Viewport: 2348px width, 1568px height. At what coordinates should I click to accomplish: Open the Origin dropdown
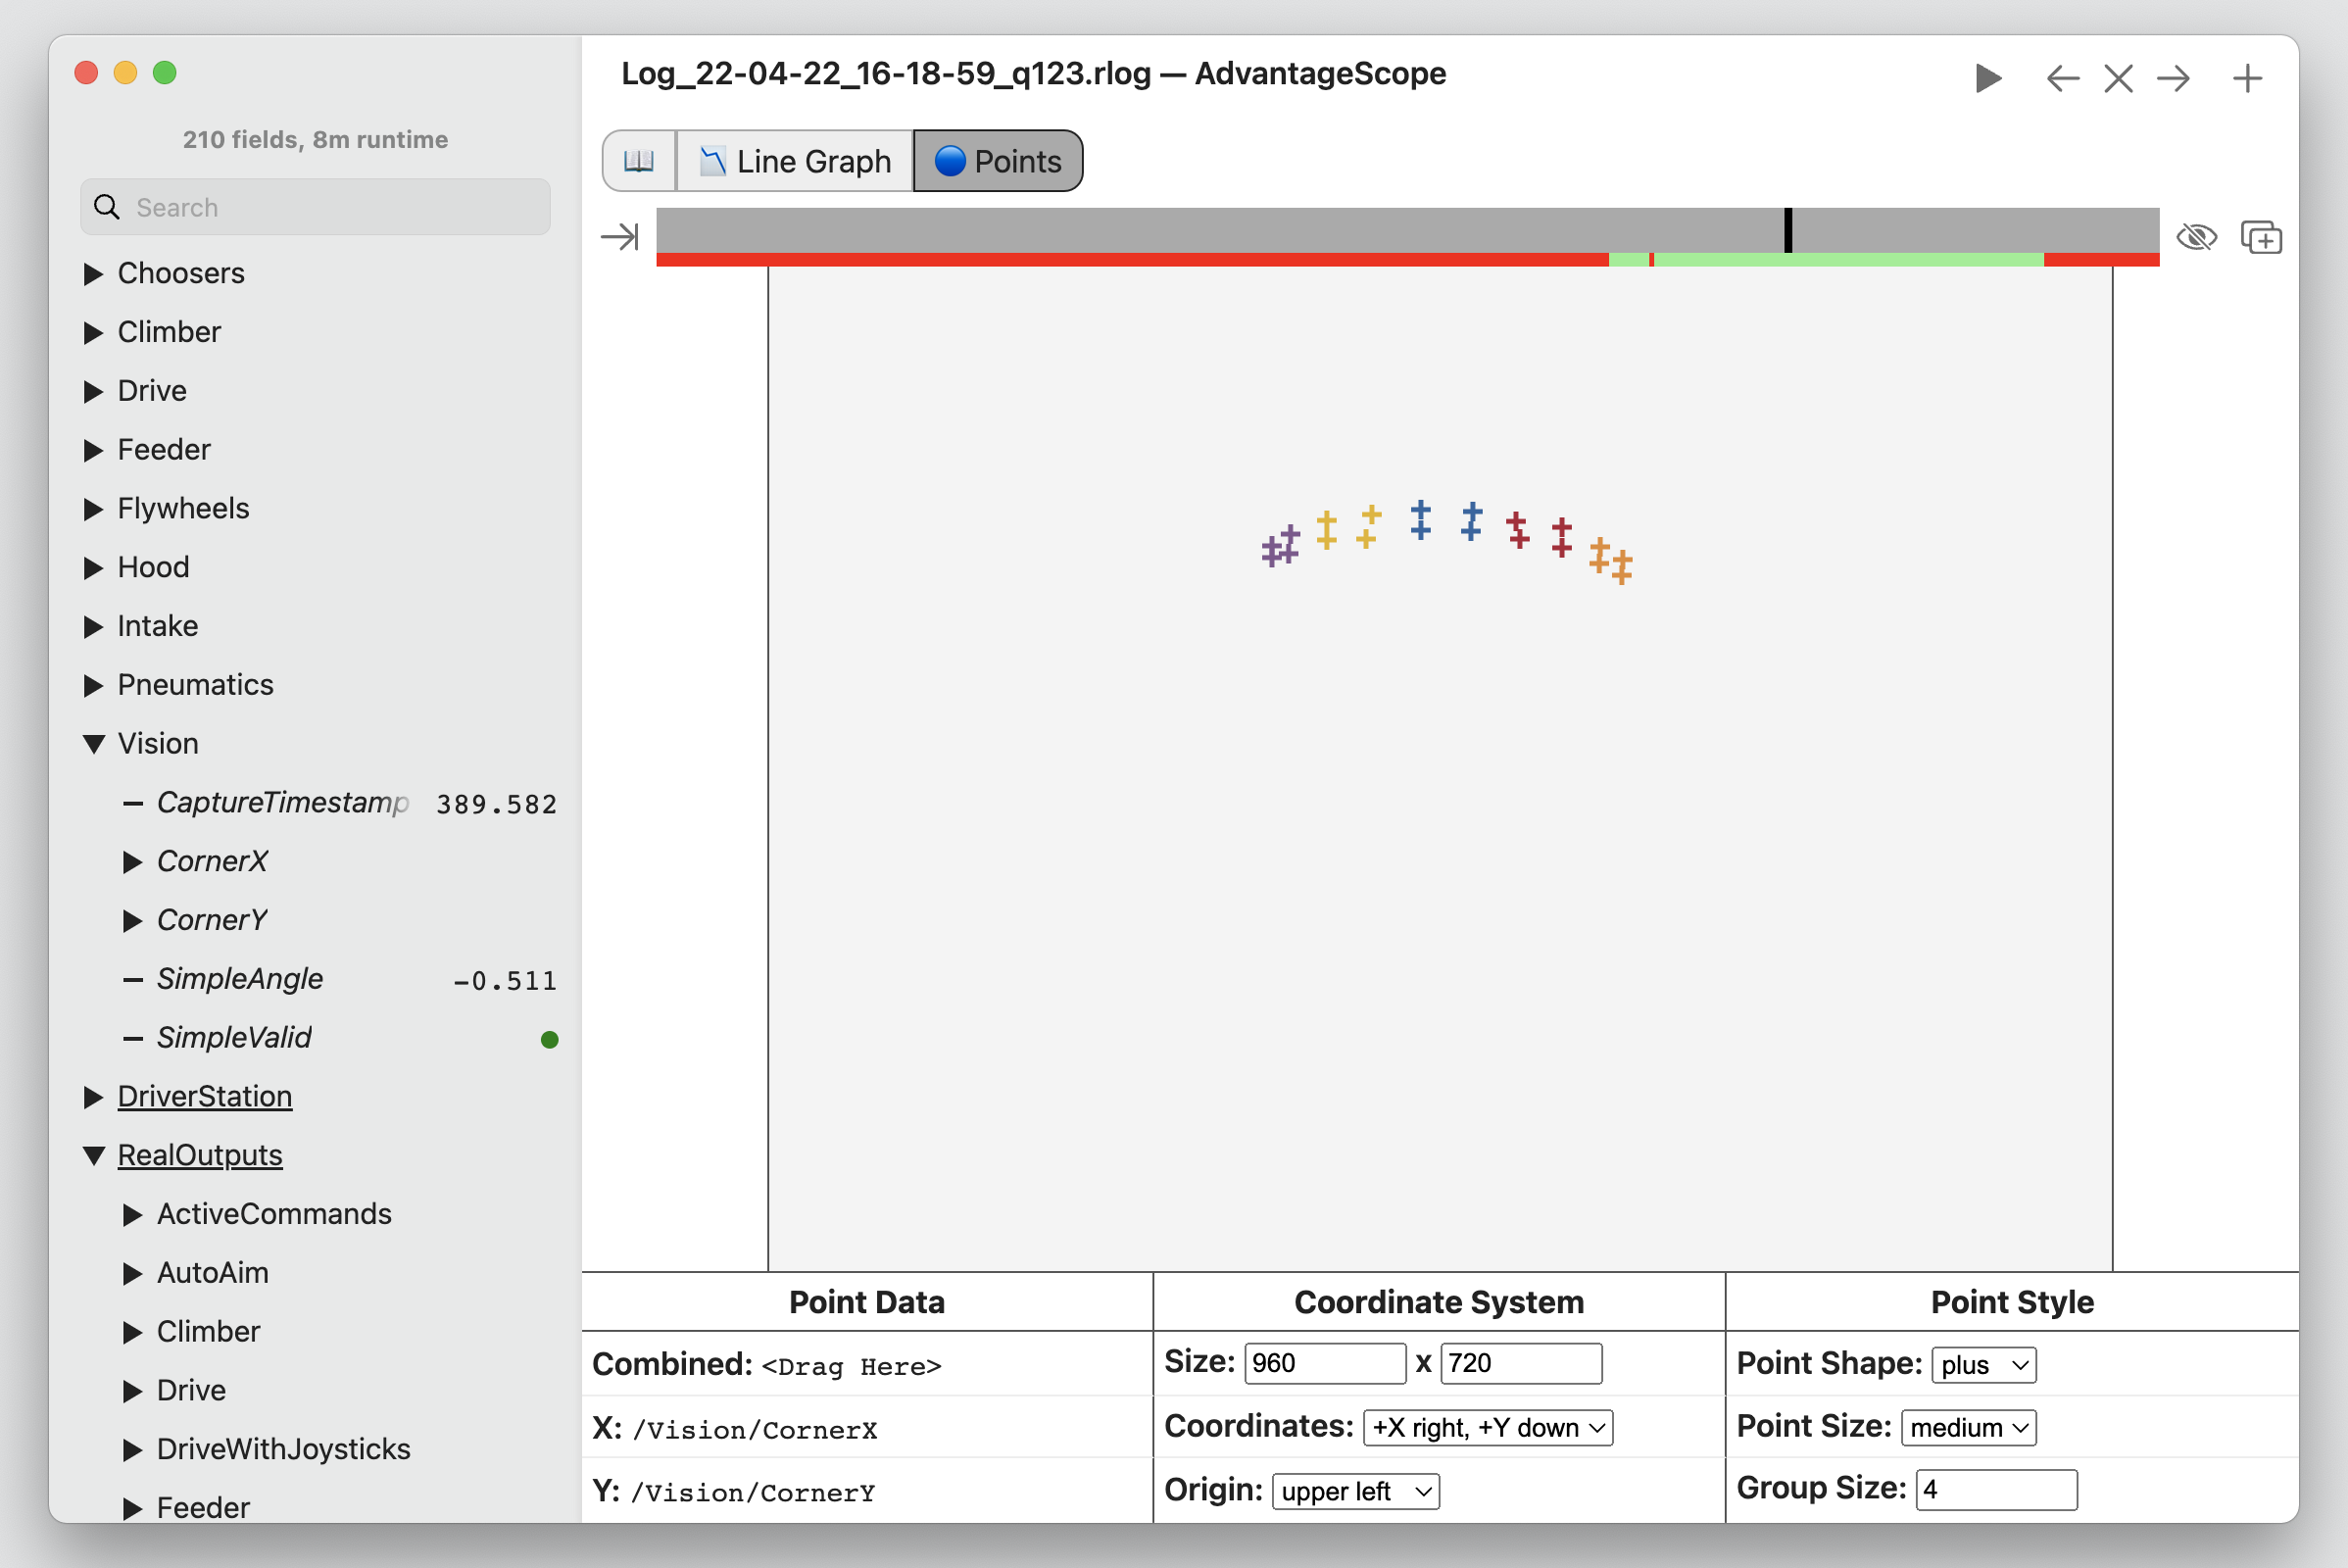1356,1492
